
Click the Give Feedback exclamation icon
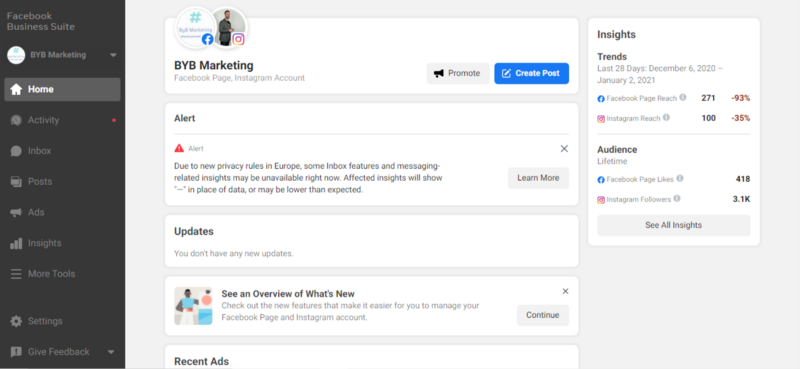[x=16, y=352]
